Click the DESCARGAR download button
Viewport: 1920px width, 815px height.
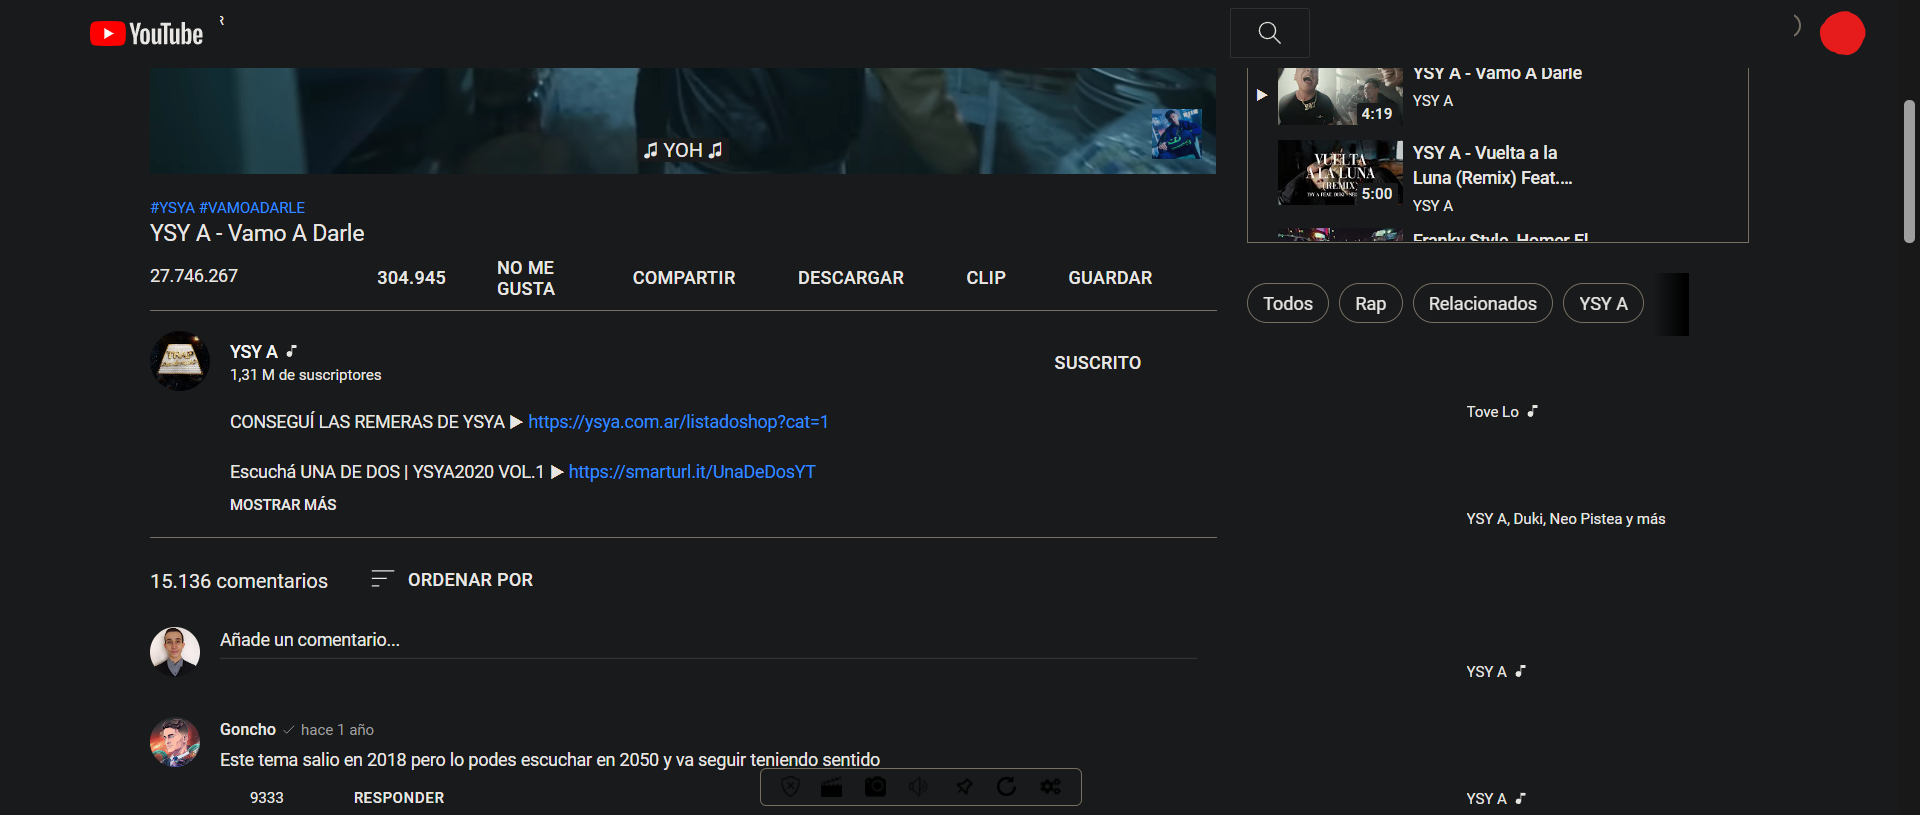pos(851,278)
